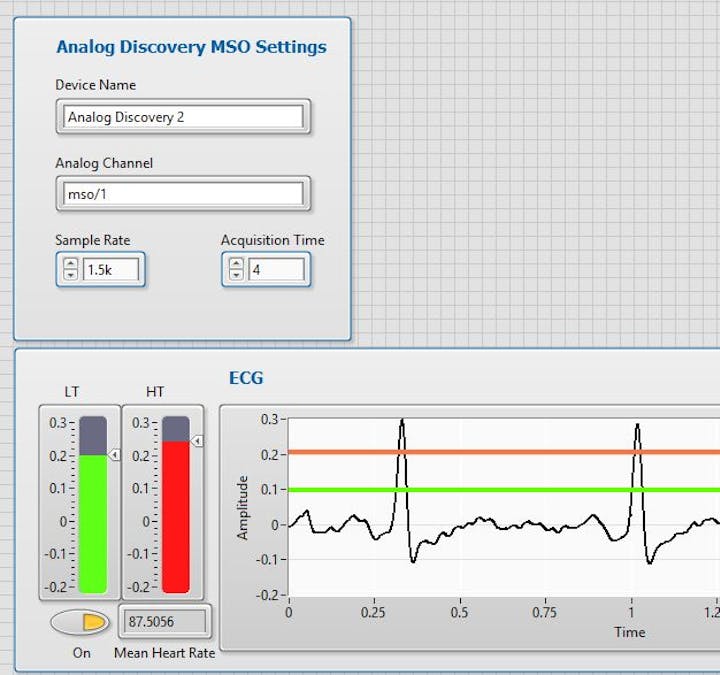This screenshot has width=720, height=675.
Task: Click the green LT slider fill bar
Action: click(93, 523)
